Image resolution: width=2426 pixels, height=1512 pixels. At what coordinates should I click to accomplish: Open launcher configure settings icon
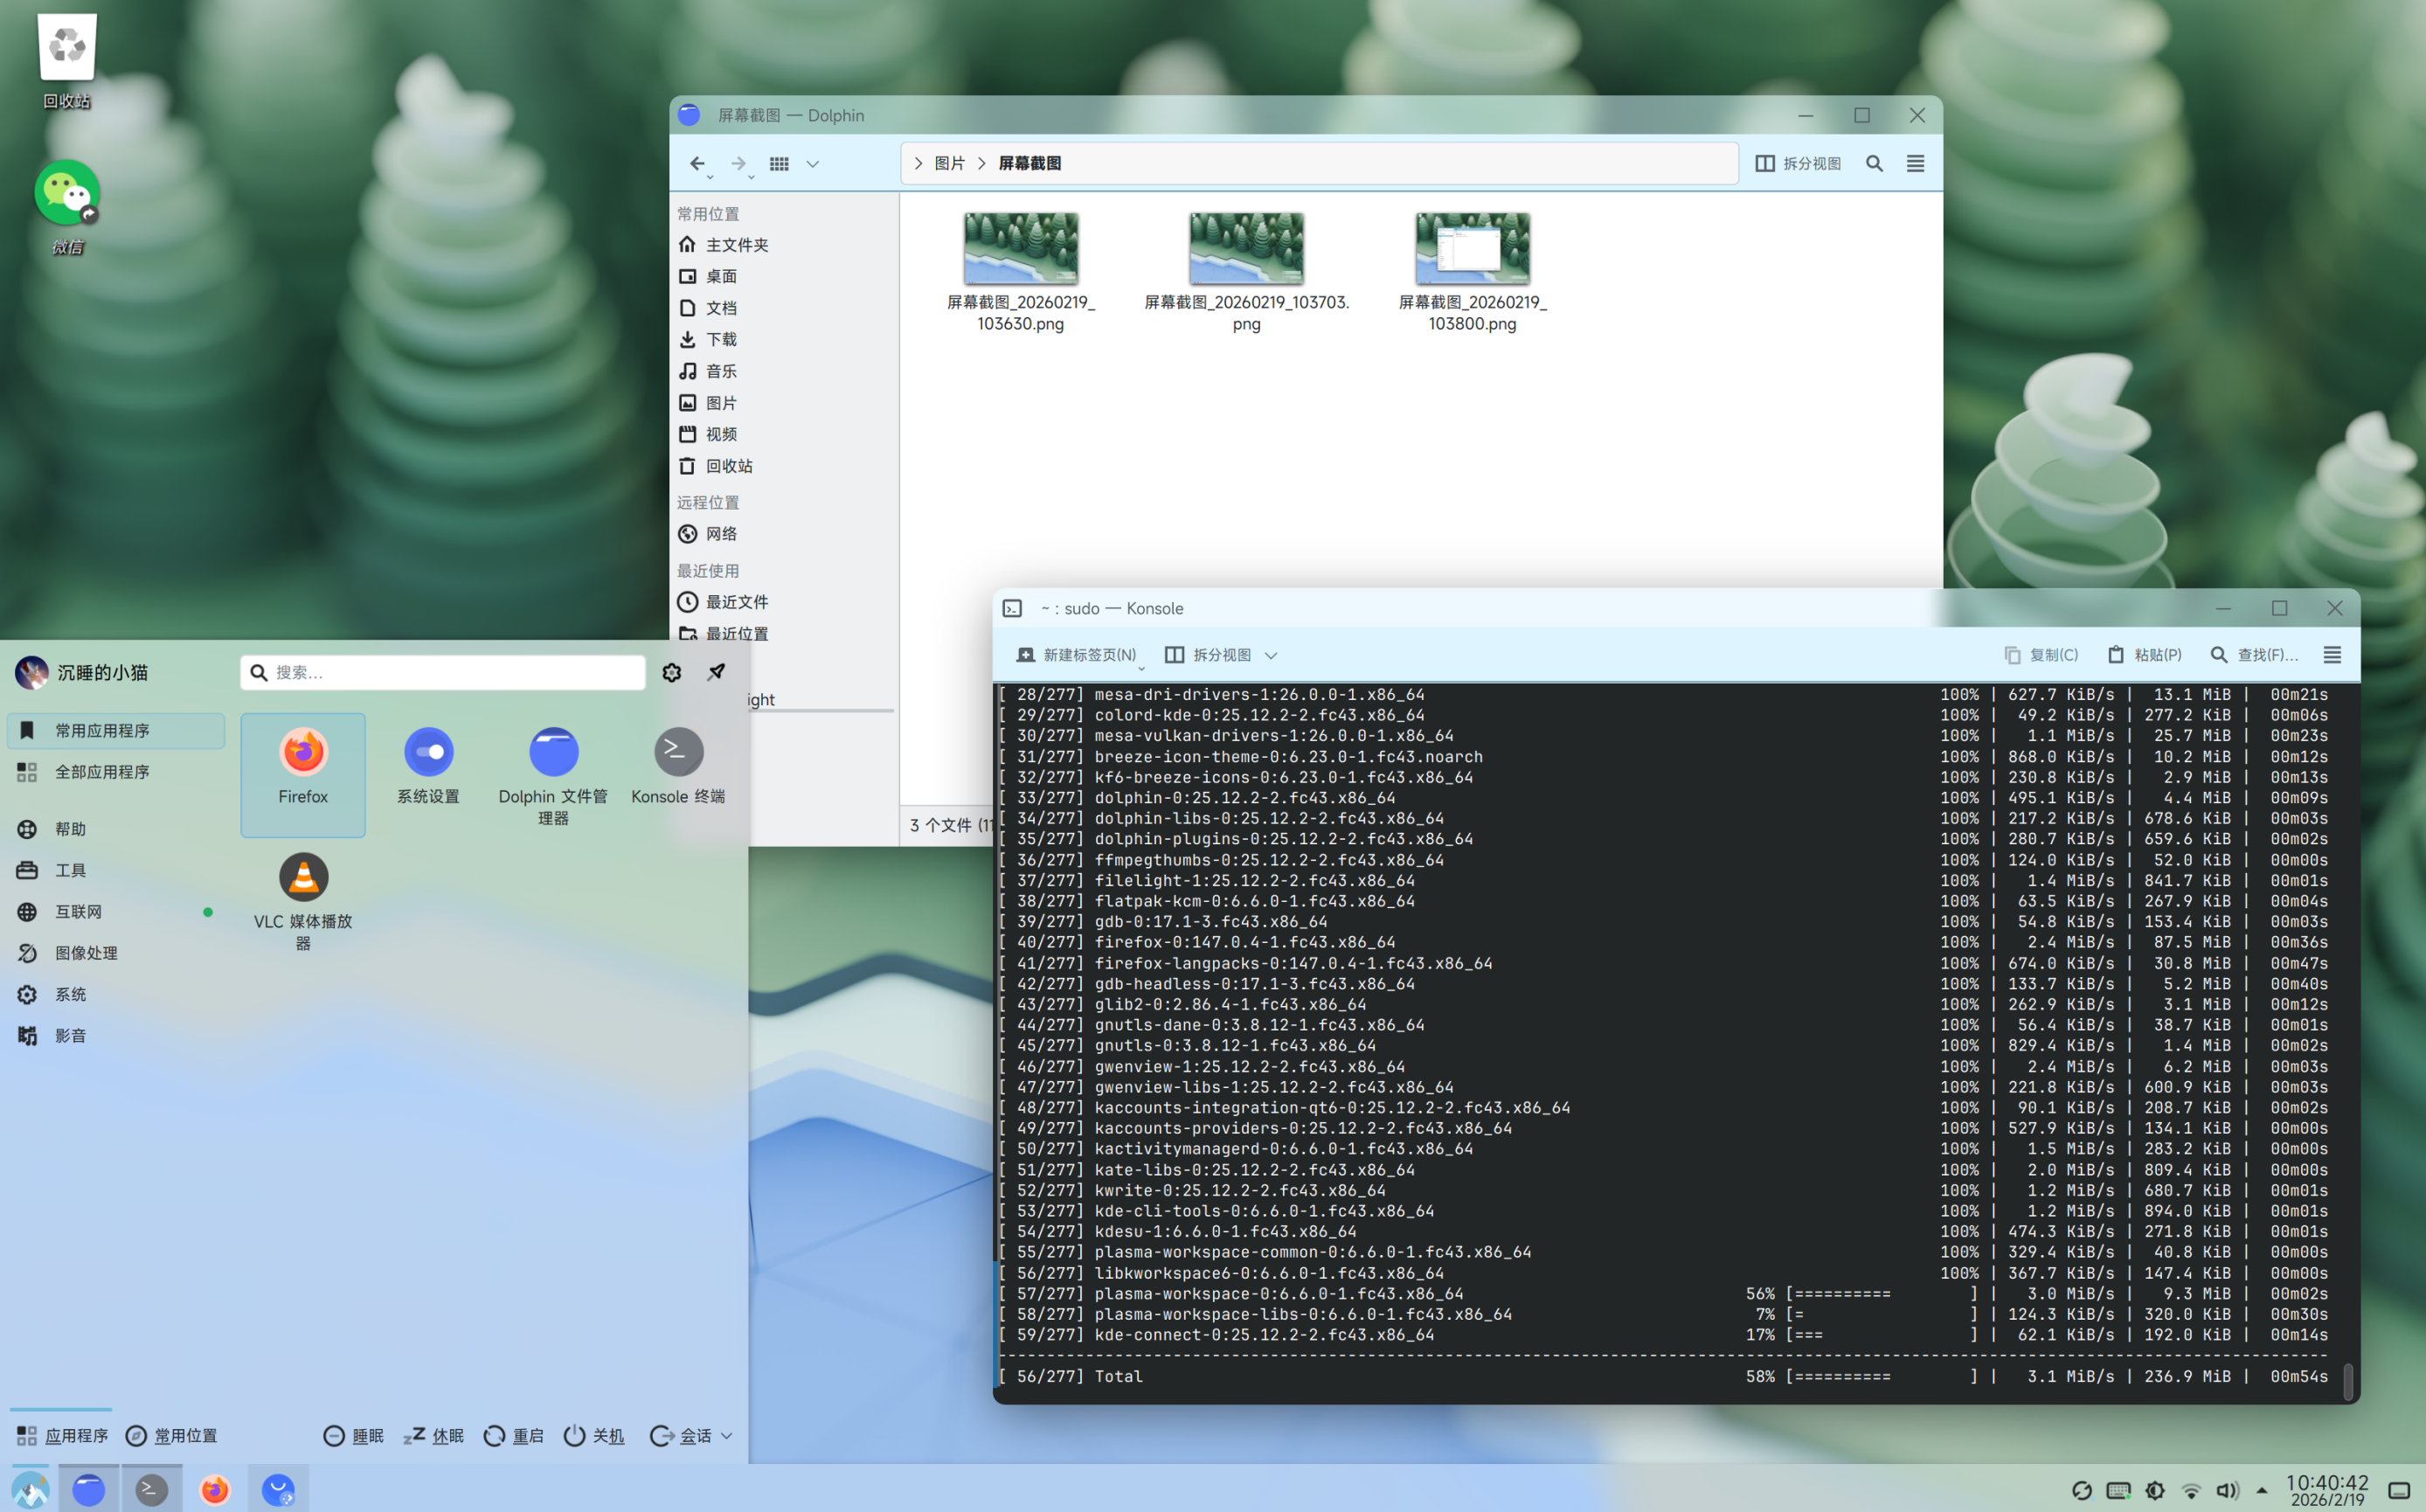(x=672, y=672)
